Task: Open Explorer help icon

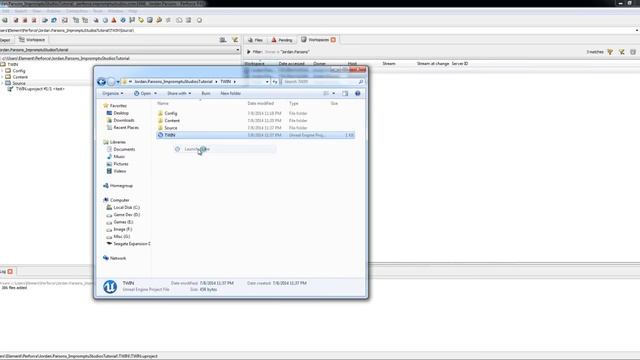Action: 358,93
